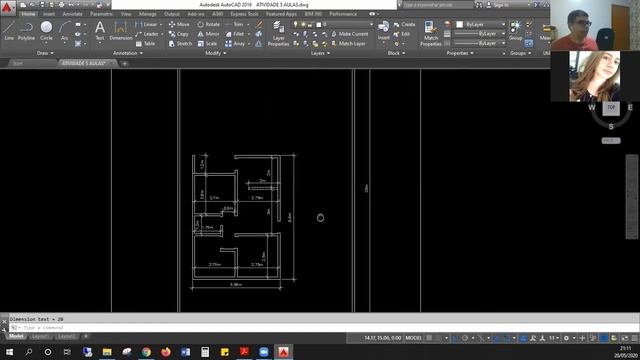This screenshot has width=640, height=360.
Task: Click the TOP face of ViewCube
Action: coord(611,108)
